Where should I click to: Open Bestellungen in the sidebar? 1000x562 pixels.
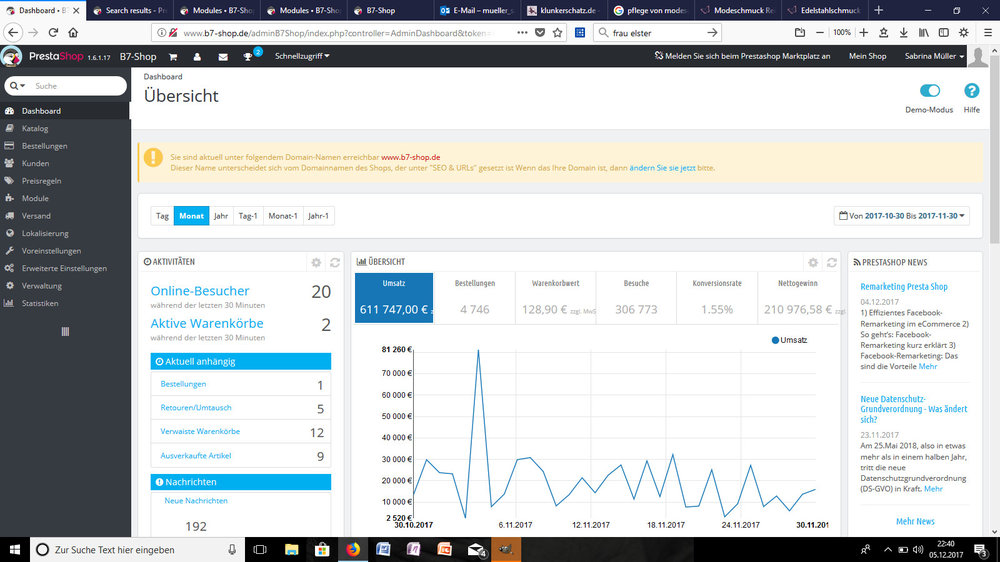point(65,146)
